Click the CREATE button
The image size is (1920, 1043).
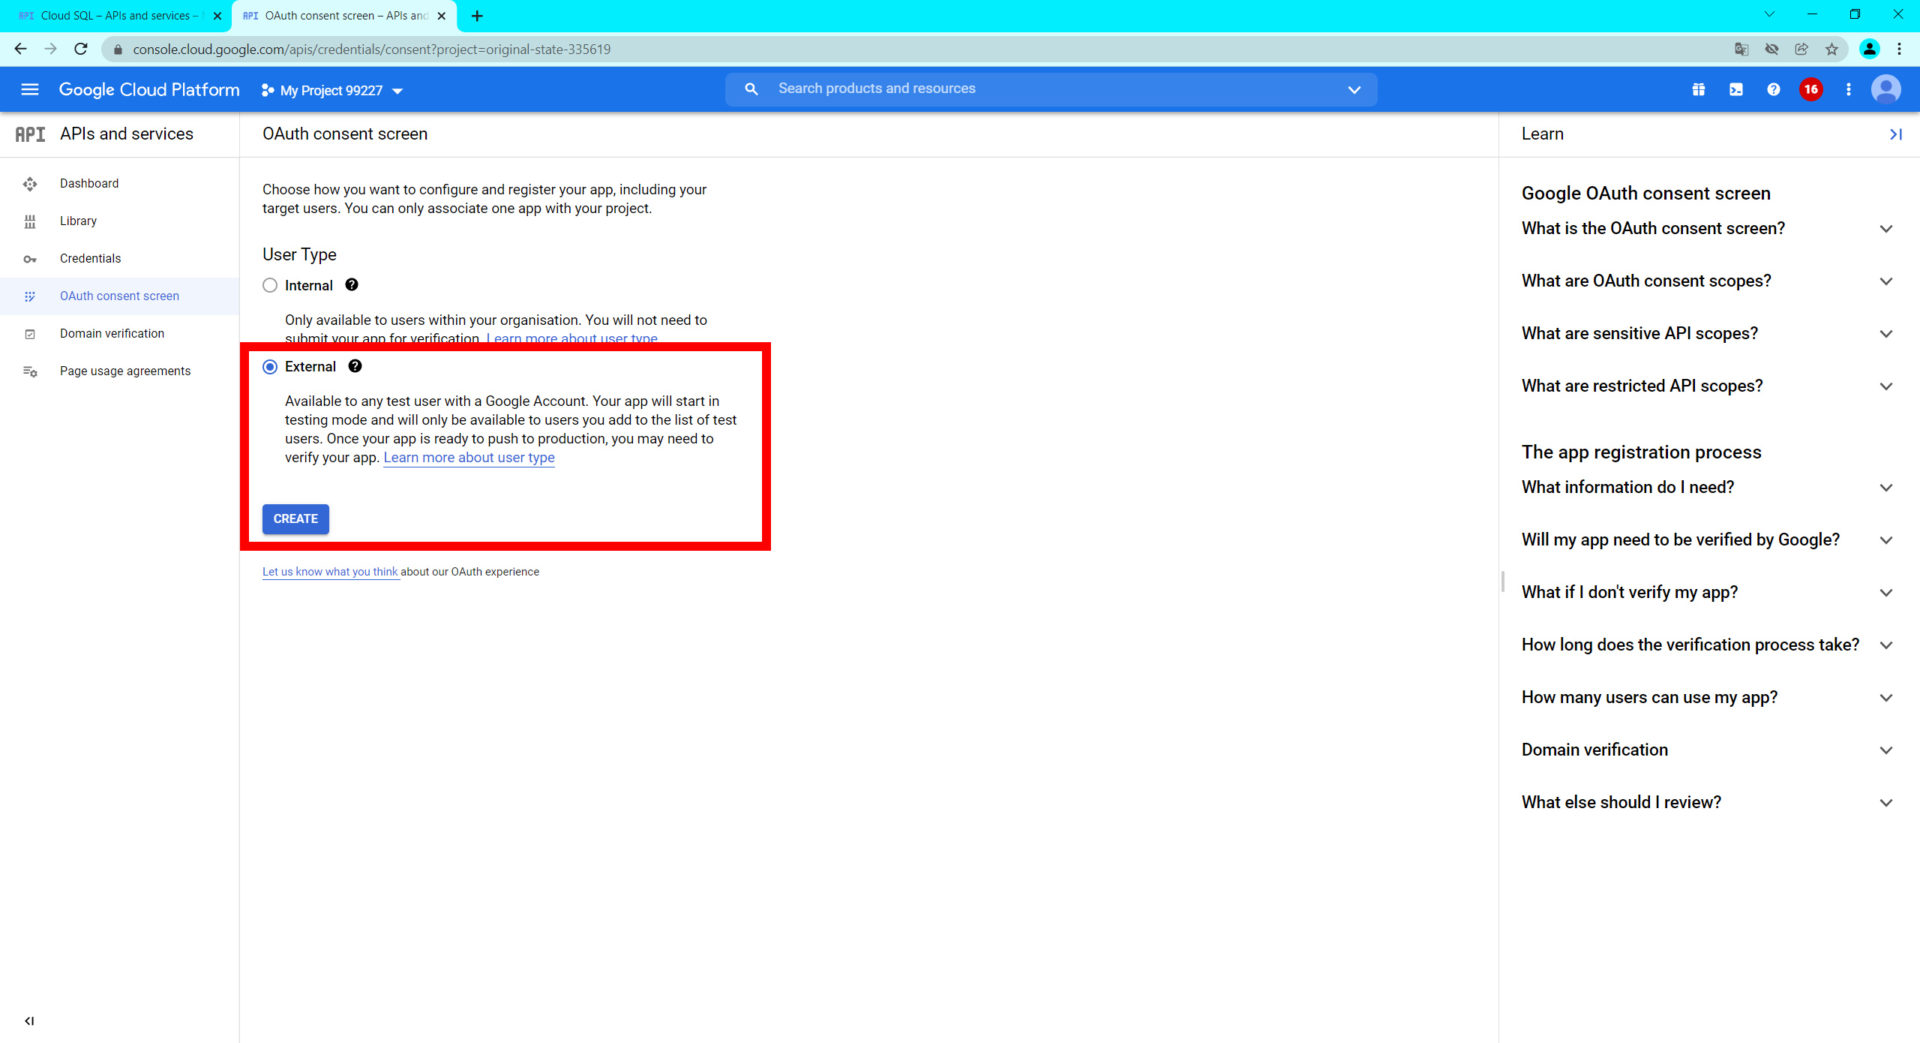coord(296,519)
